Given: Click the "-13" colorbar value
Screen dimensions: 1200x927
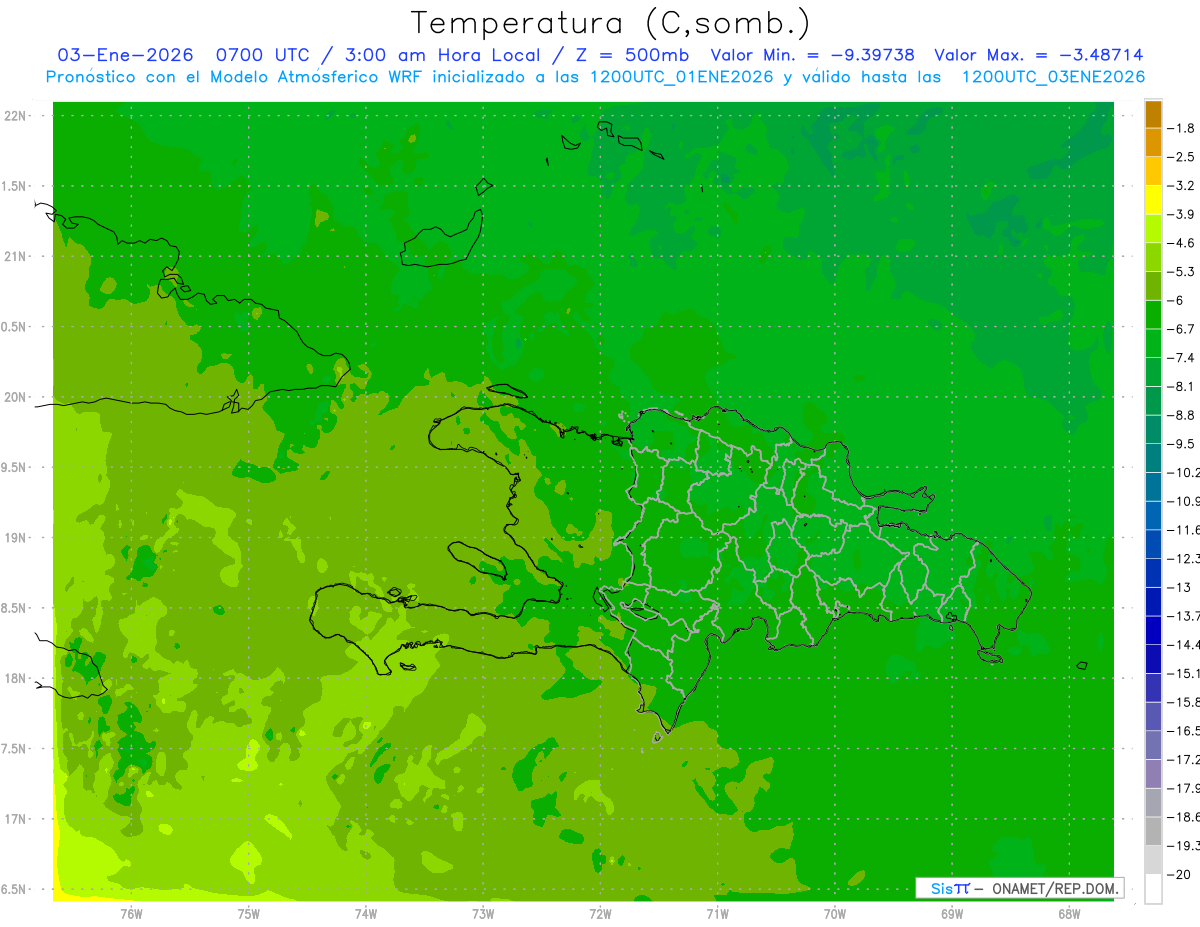Looking at the screenshot, I should [x=1179, y=587].
